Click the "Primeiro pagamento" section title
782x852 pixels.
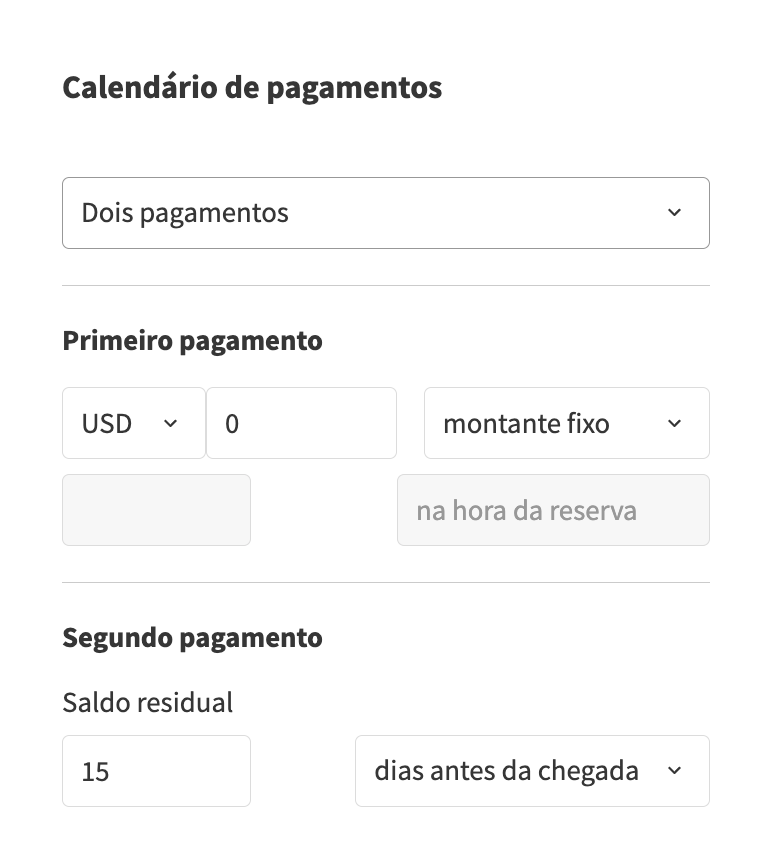point(193,340)
